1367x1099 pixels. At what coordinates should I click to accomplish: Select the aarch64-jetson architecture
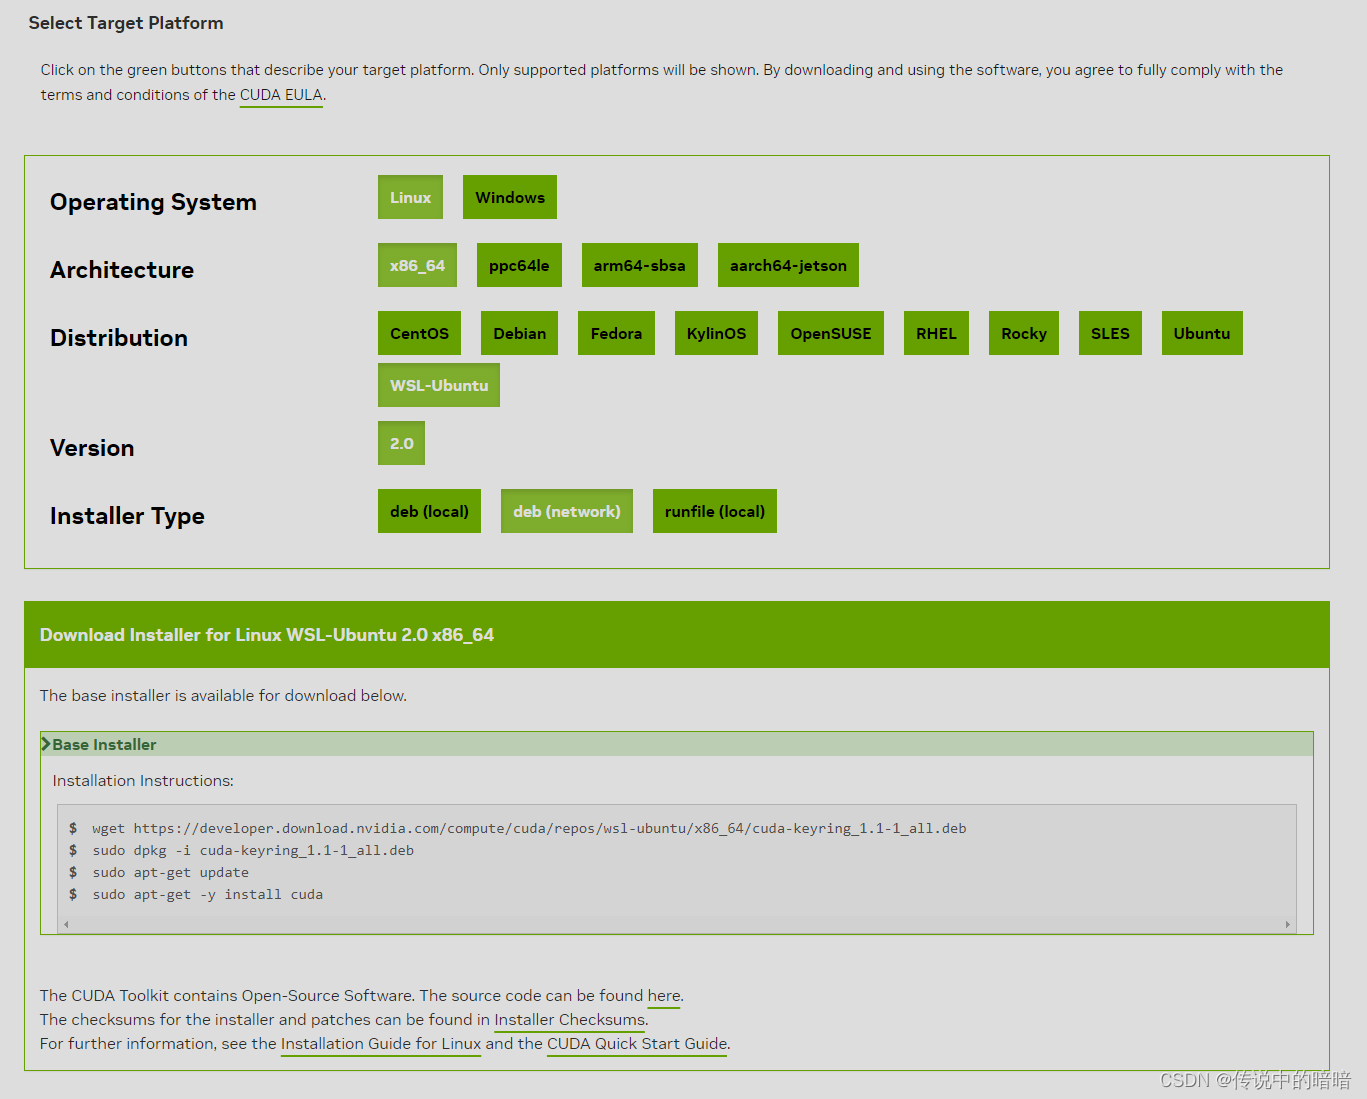click(788, 265)
